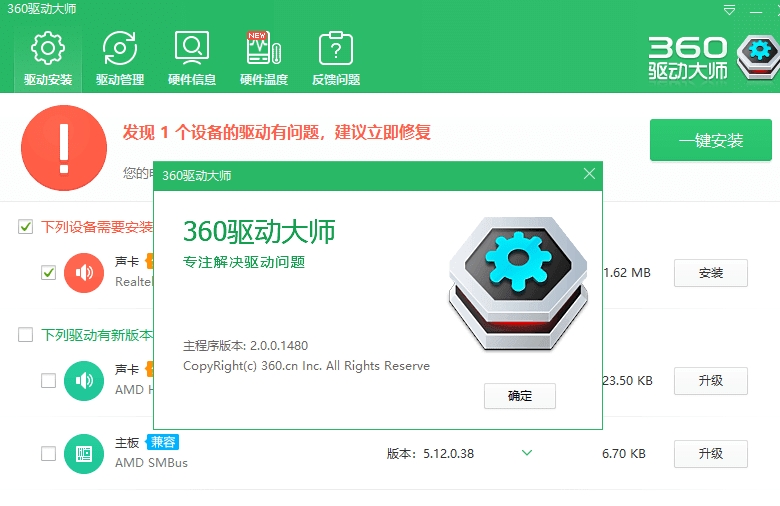Open the main menu dropdown in title bar
Viewport: 780px width, 506px height.
729,10
